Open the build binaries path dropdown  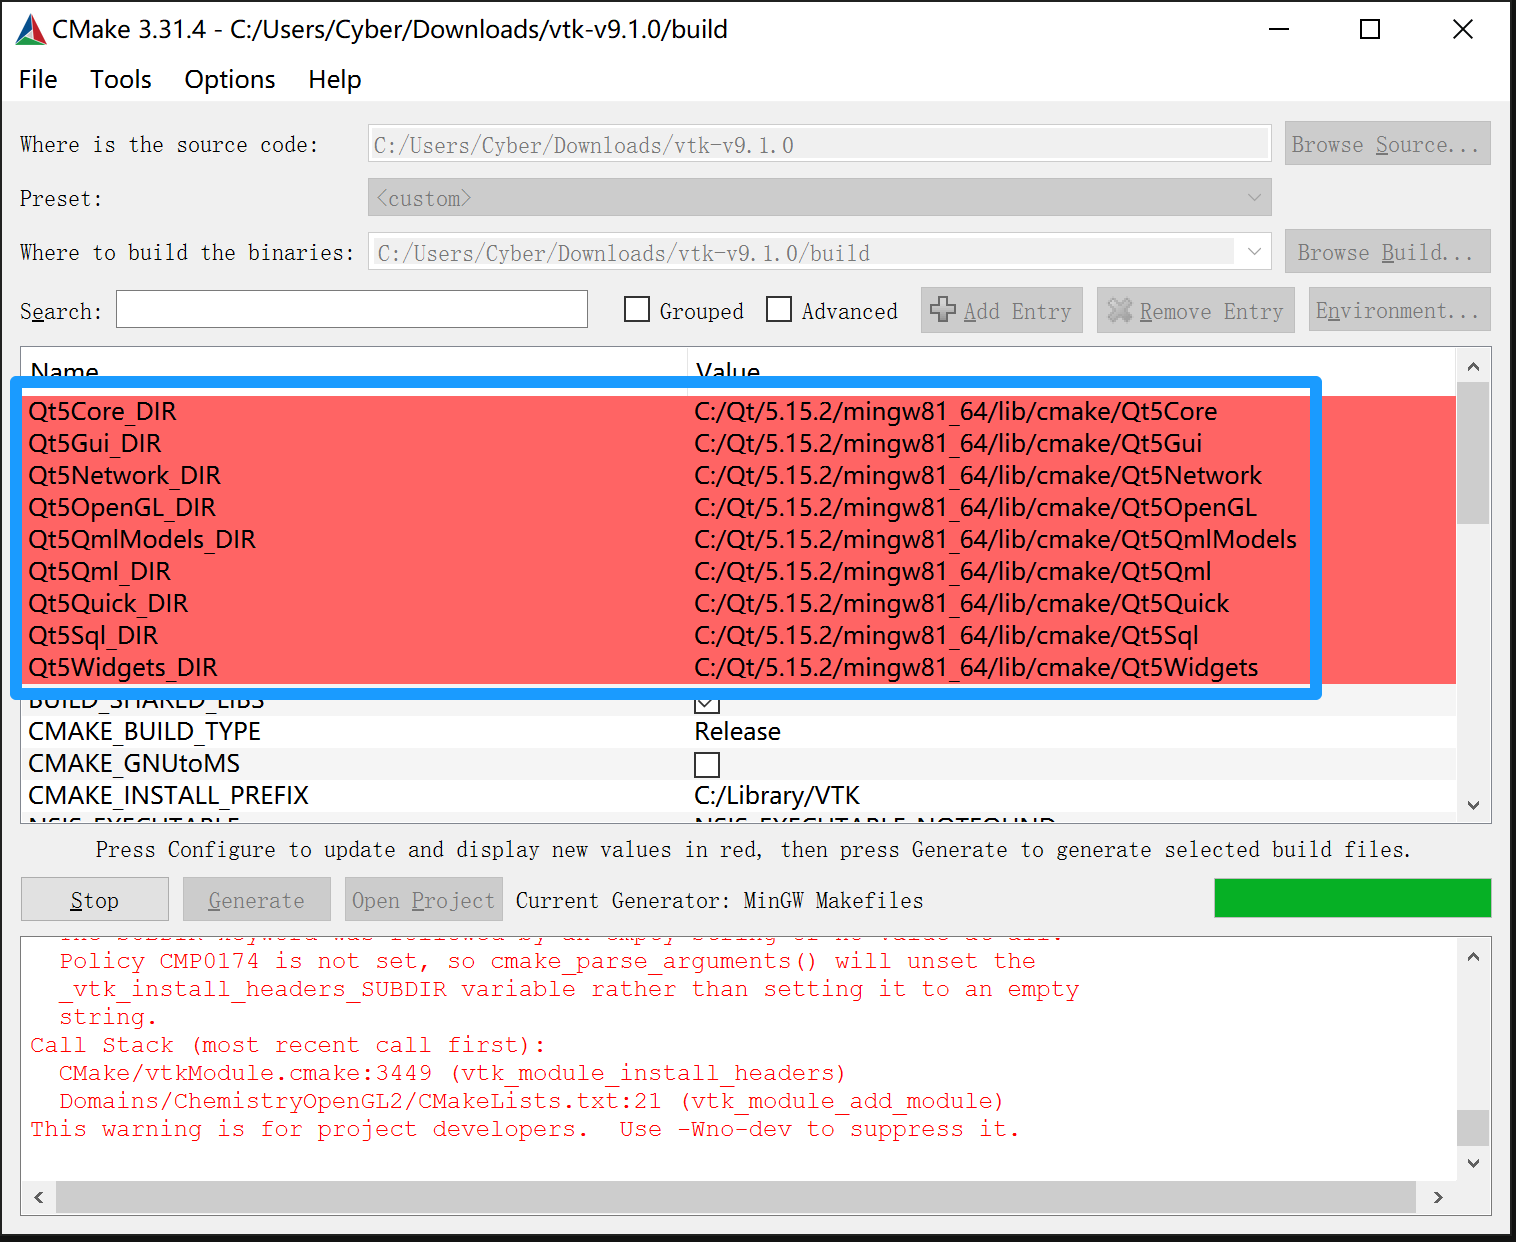point(1254,252)
